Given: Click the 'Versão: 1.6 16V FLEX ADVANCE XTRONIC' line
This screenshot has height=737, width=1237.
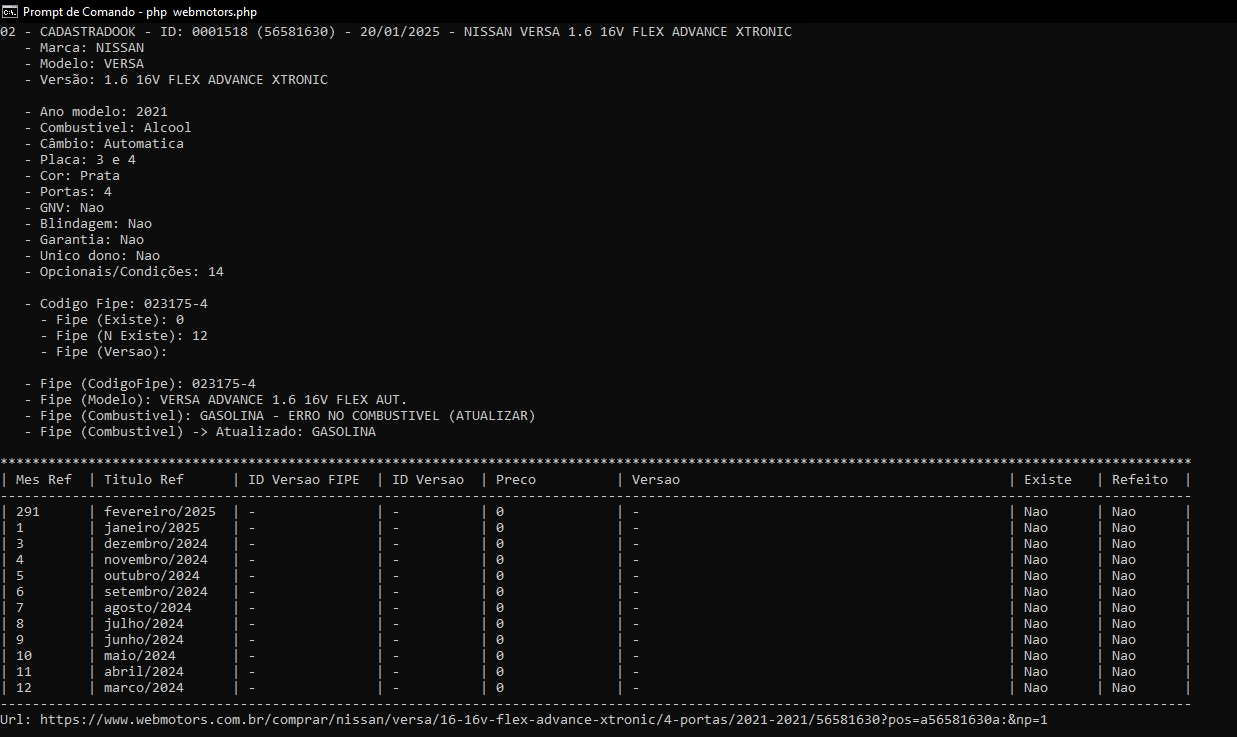Looking at the screenshot, I should pos(176,80).
